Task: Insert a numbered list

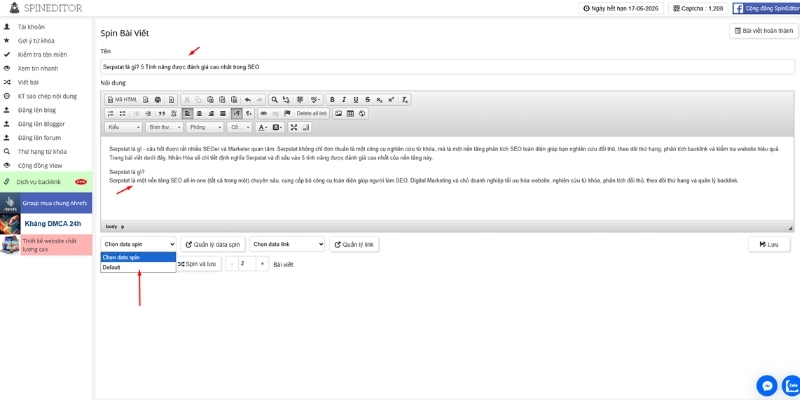Action: point(111,113)
